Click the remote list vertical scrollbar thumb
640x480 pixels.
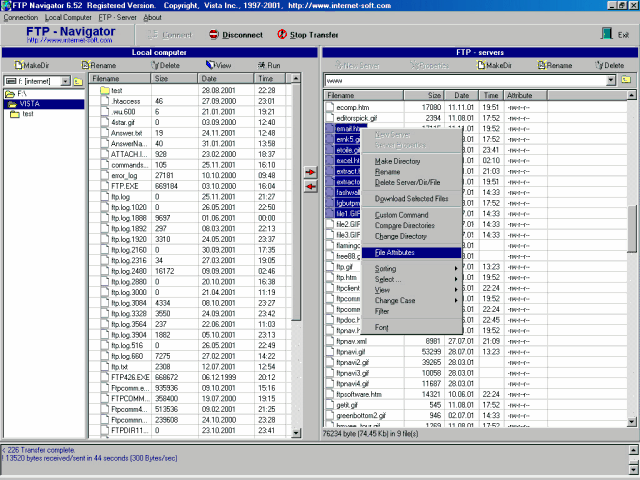point(631,229)
